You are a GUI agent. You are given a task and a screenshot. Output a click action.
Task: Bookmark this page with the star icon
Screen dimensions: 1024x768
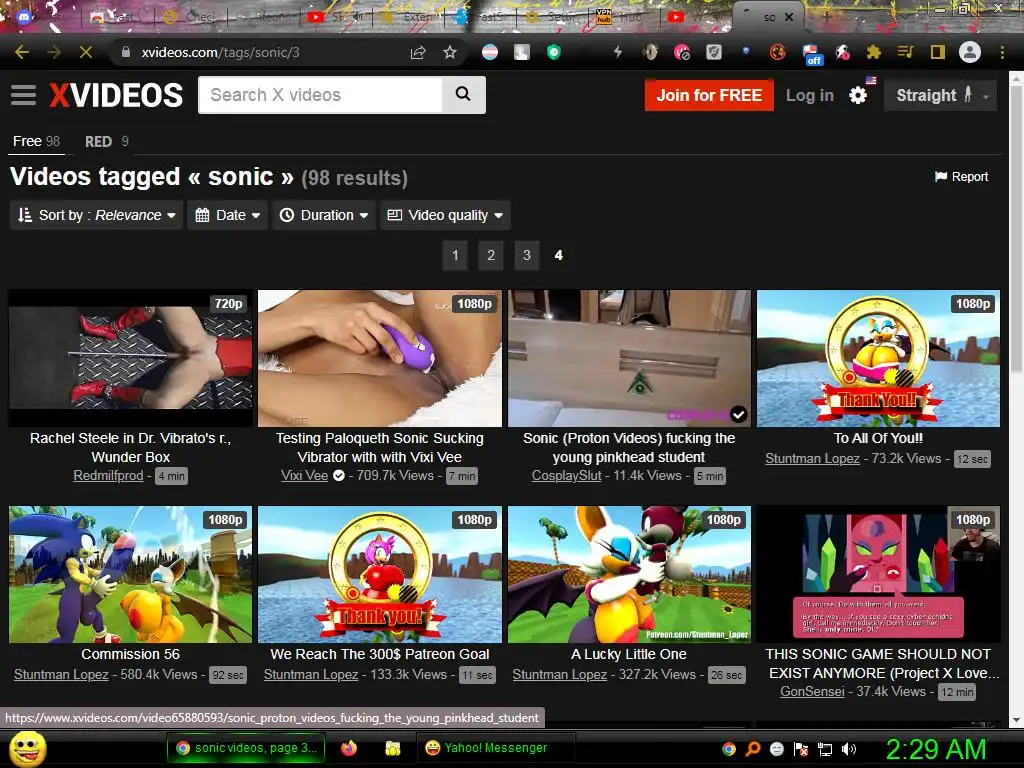tap(450, 52)
